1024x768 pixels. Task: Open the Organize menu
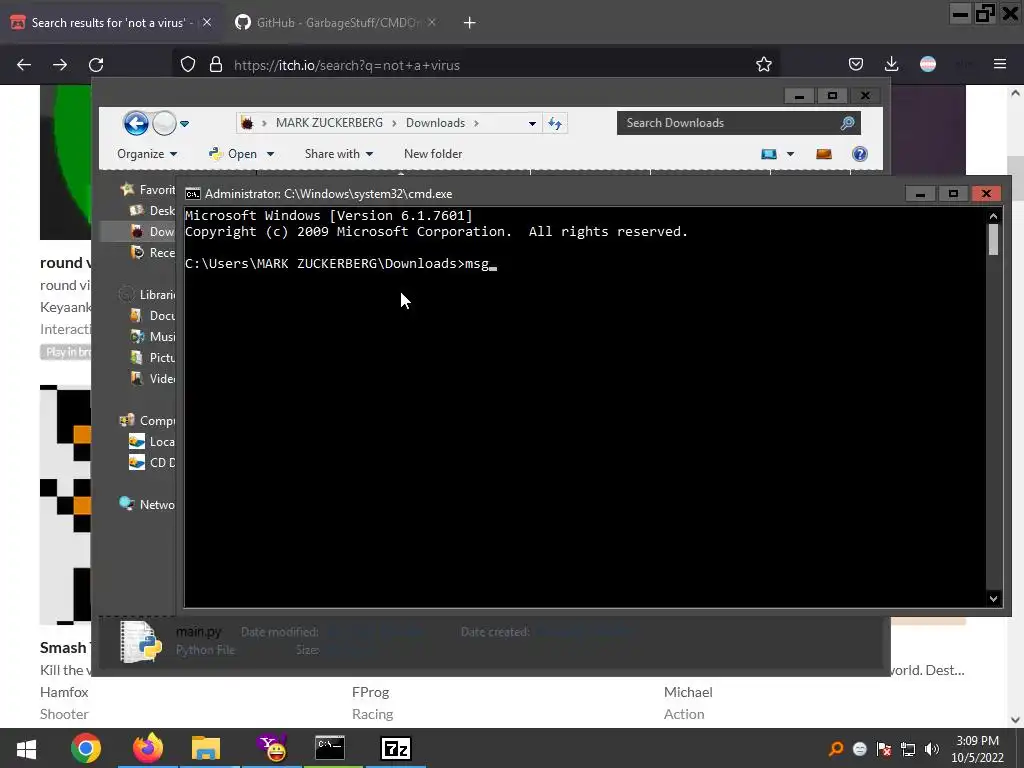coord(147,153)
